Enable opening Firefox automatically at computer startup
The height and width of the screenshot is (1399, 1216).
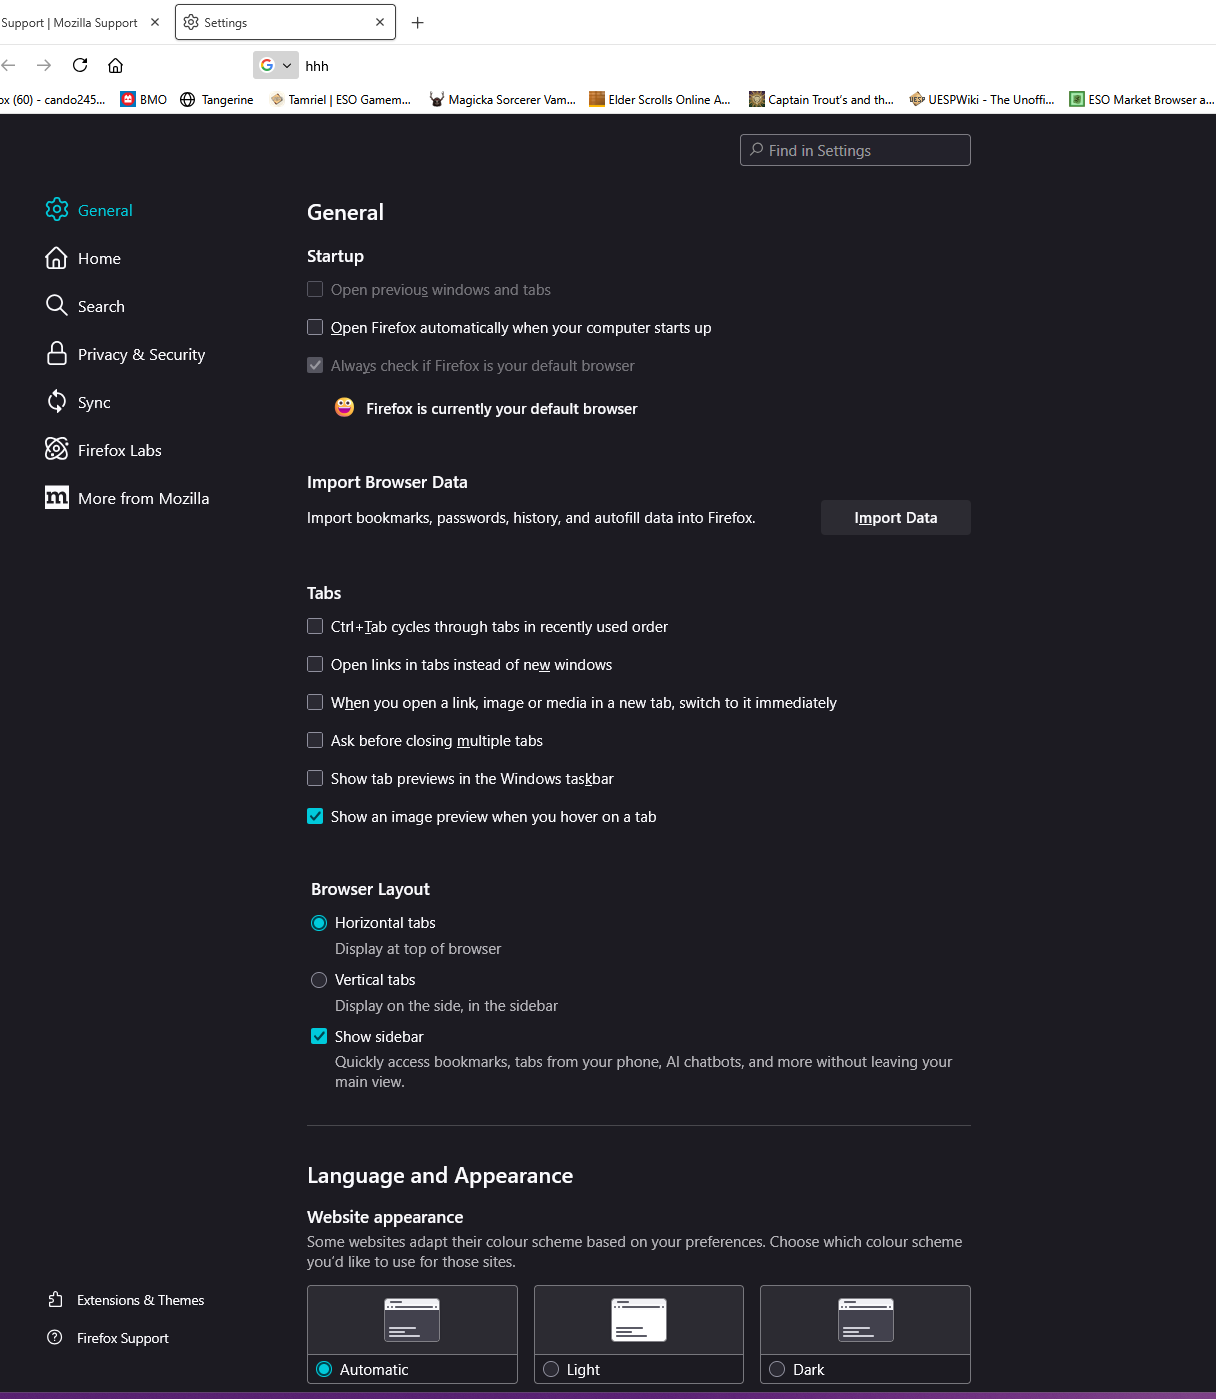click(x=315, y=327)
